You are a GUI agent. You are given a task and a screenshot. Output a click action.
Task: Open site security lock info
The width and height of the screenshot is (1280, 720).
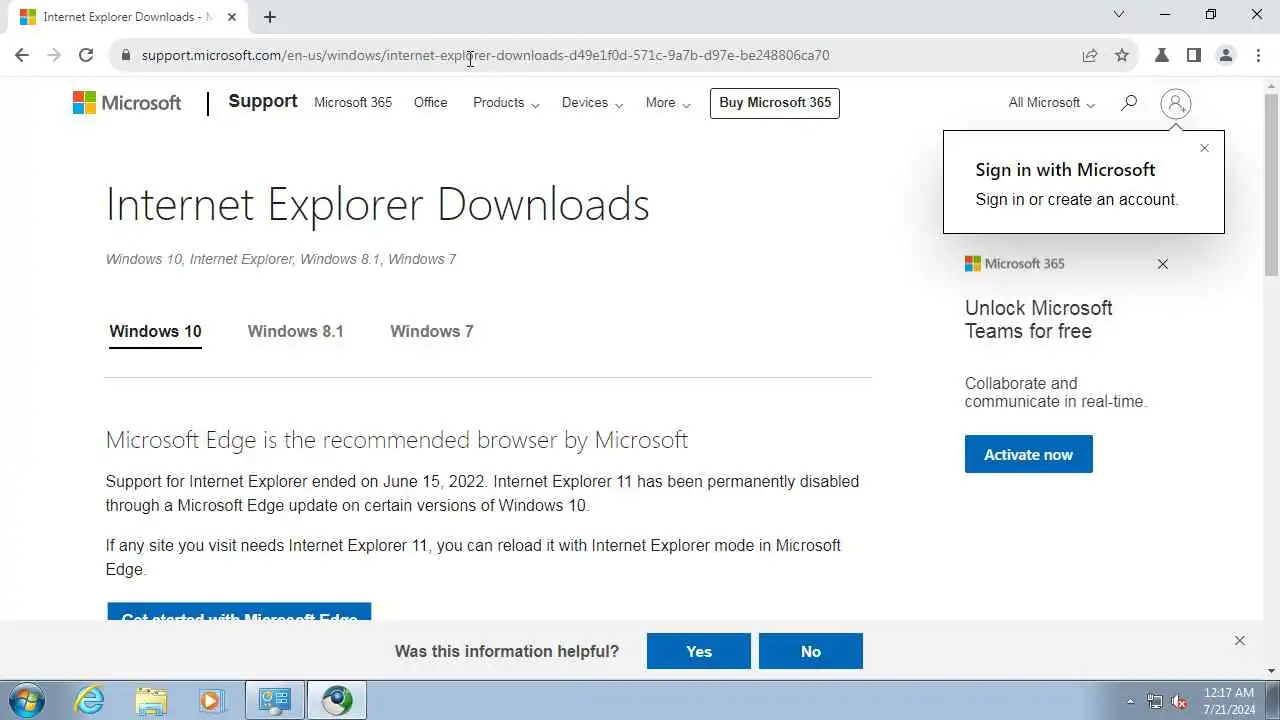tap(125, 55)
